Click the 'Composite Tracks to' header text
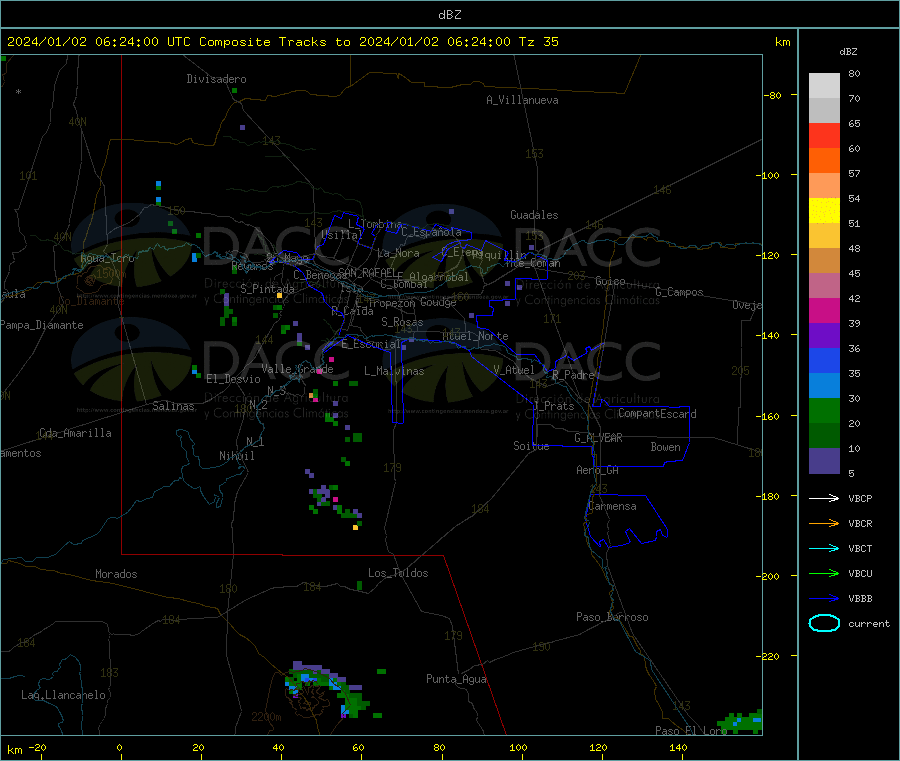 click(x=274, y=42)
